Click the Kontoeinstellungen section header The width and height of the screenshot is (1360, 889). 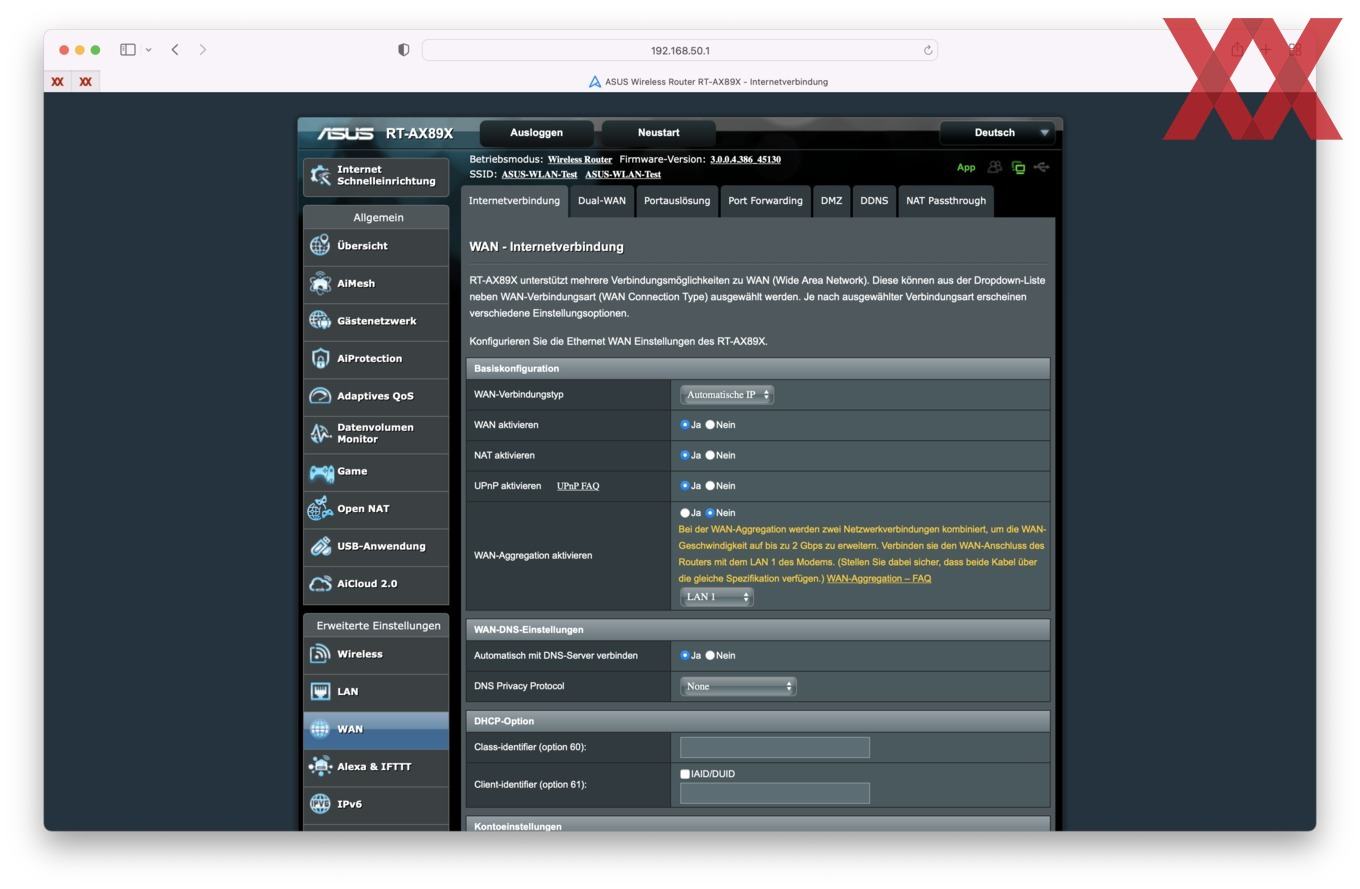tap(758, 825)
